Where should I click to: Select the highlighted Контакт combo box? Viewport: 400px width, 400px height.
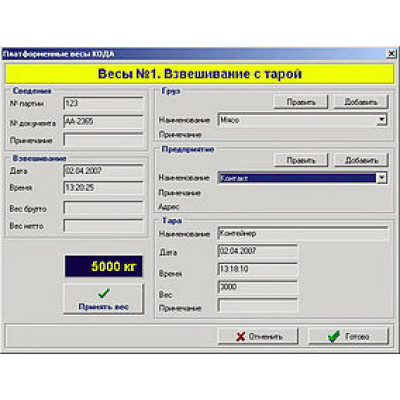coord(302,178)
